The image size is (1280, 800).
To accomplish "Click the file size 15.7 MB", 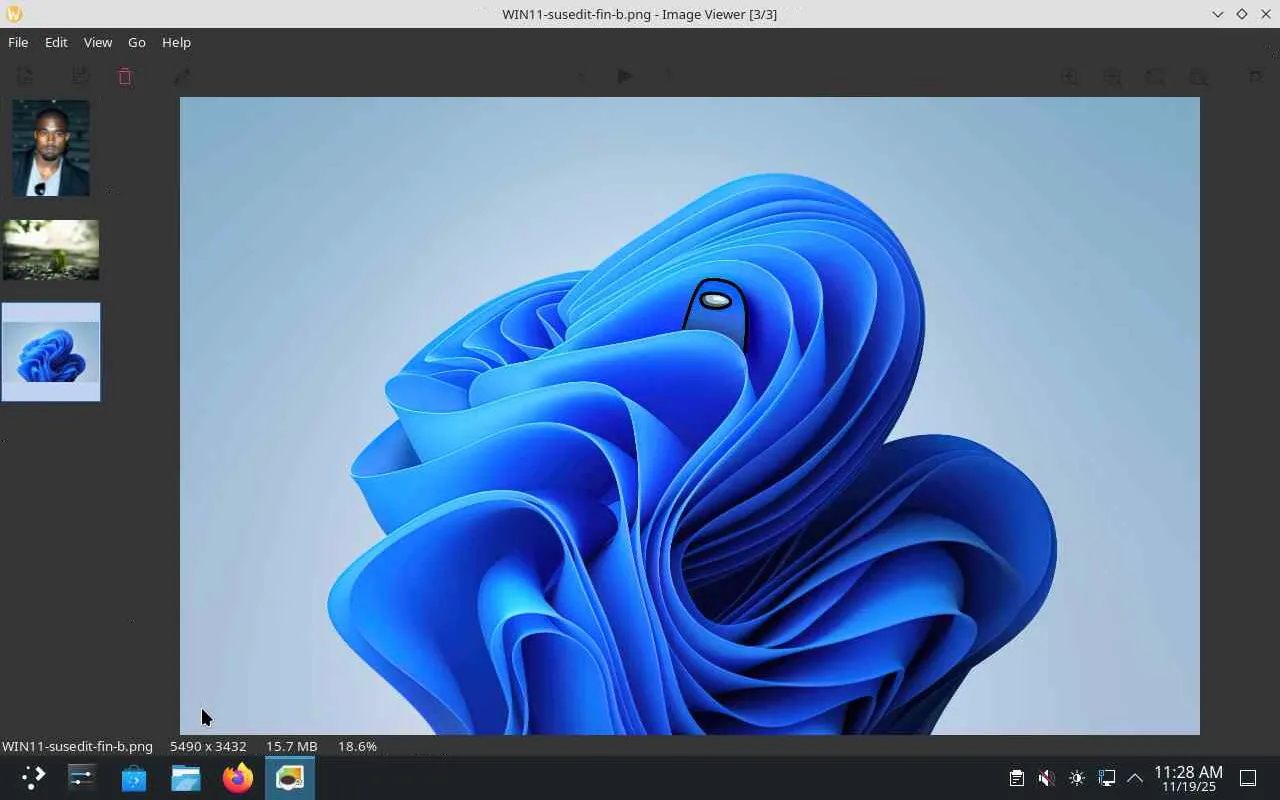I will [292, 746].
